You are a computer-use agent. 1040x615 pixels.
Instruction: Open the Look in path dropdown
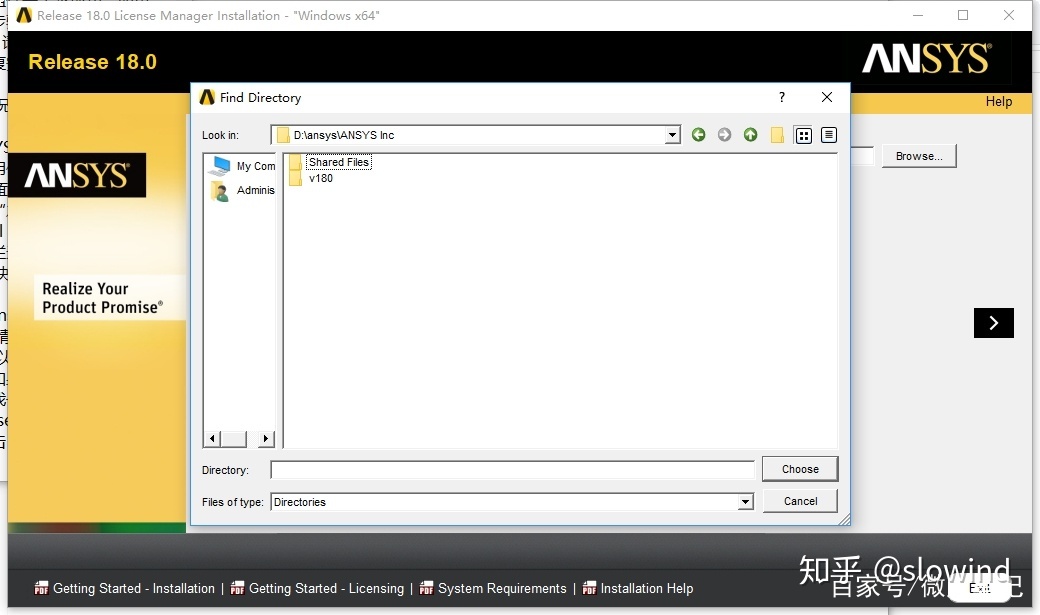pos(673,135)
